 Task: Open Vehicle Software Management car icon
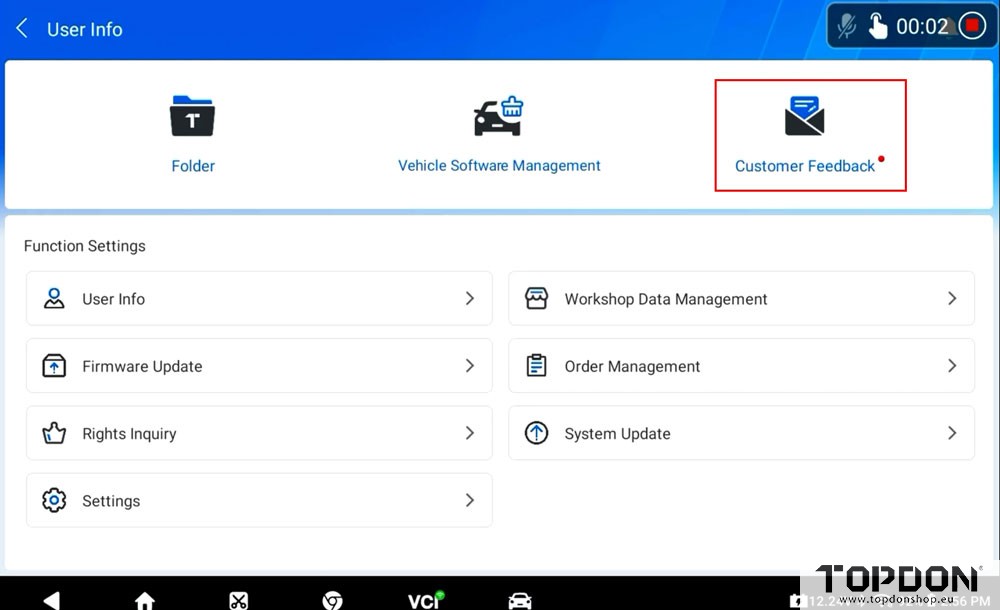pos(498,116)
